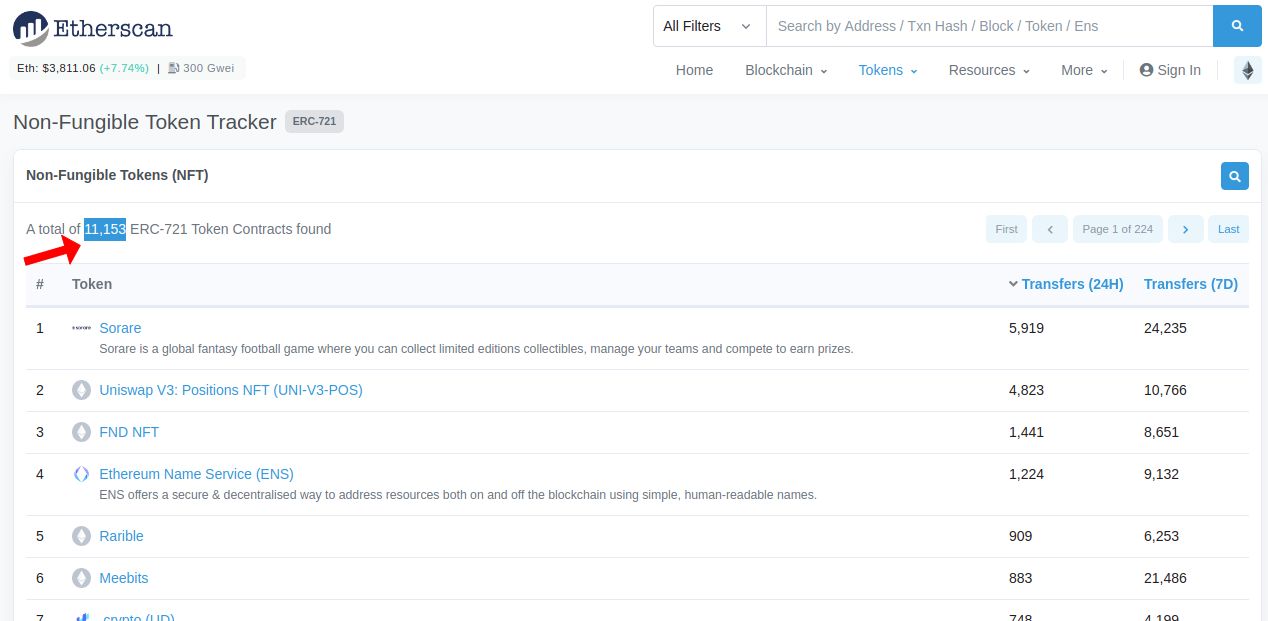
Task: Jump to the First page
Action: click(x=1006, y=229)
